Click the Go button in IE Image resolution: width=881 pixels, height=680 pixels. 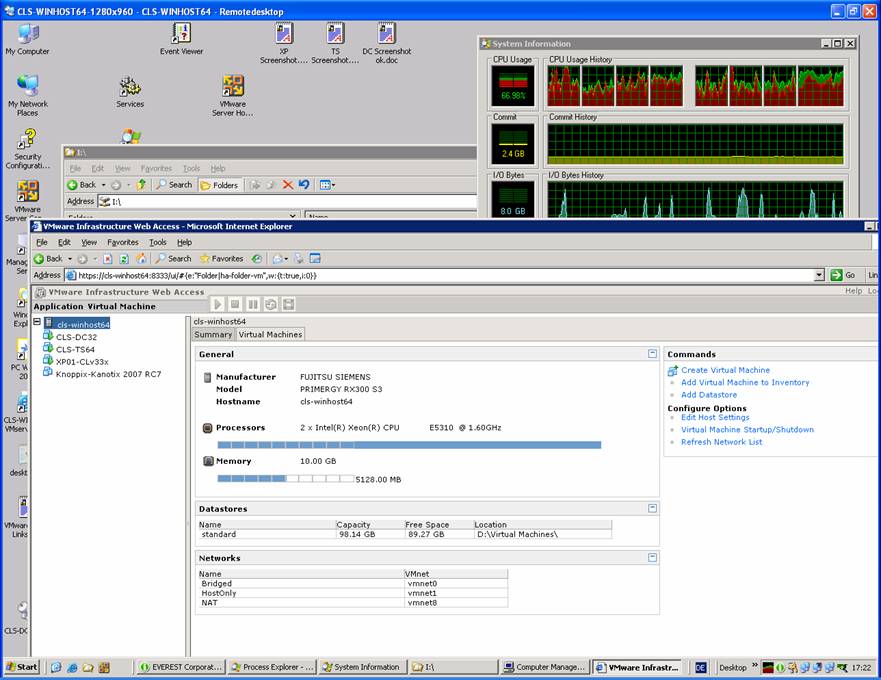pos(843,275)
